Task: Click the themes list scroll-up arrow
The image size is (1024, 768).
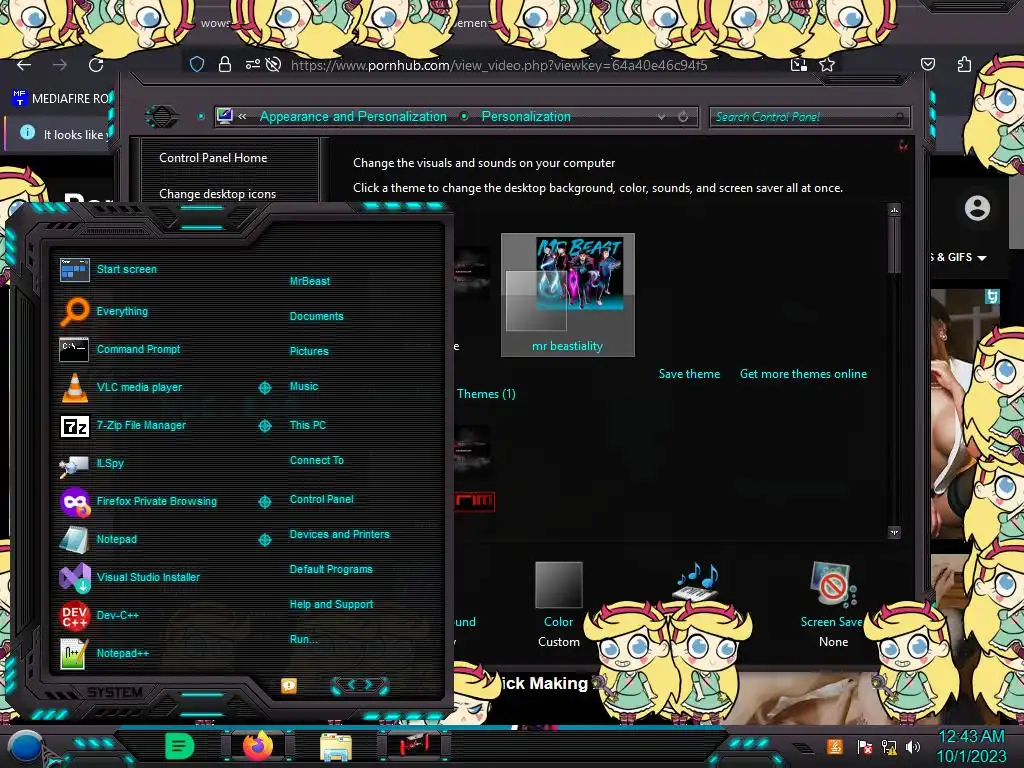Action: (x=895, y=210)
